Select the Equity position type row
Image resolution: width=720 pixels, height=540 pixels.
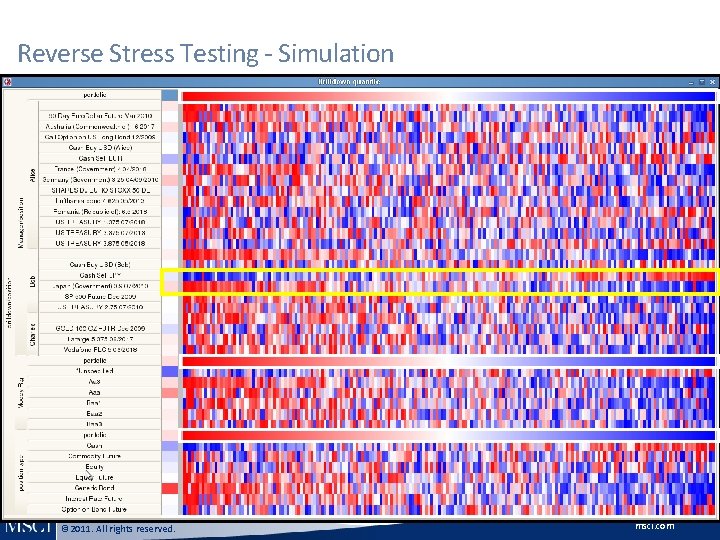pos(94,467)
